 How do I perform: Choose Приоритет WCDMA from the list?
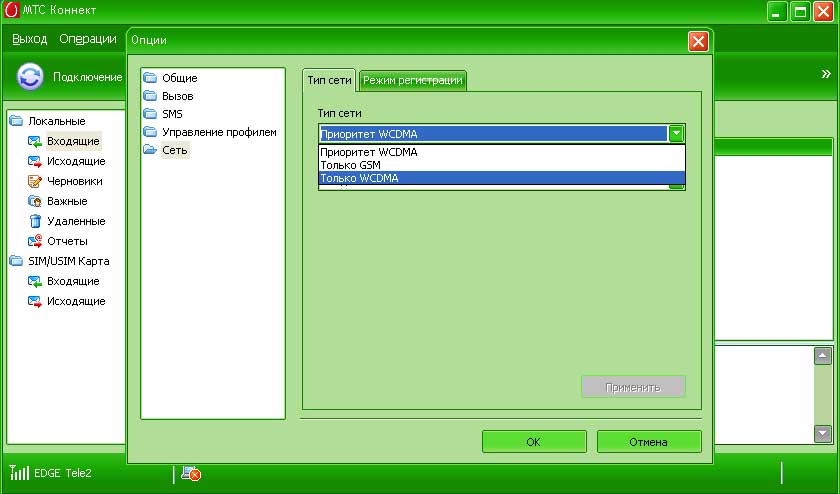point(501,152)
